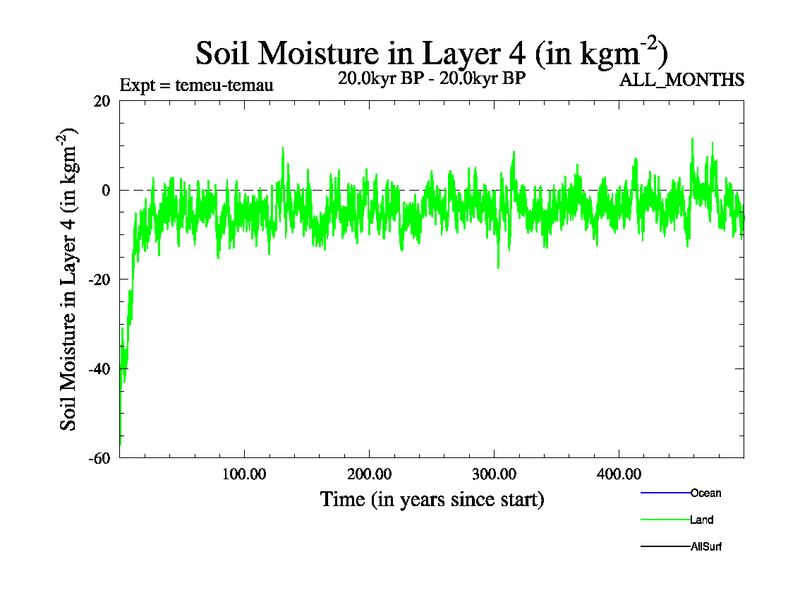Viewport: 800px width, 600px height.
Task: Click the black AllSurf legend line
Action: pos(664,548)
